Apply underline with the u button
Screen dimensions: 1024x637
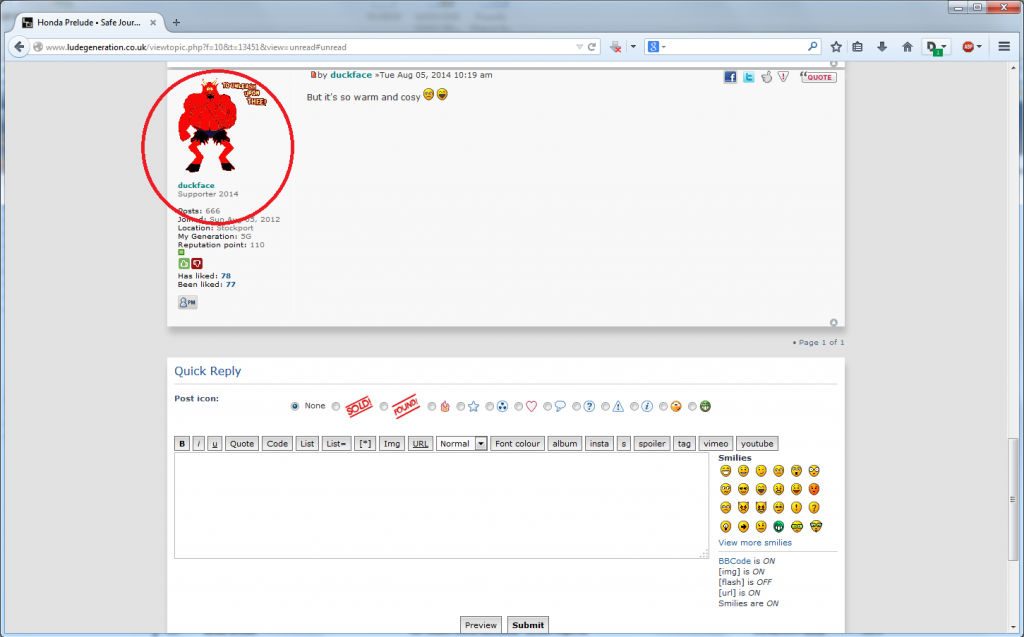[214, 444]
